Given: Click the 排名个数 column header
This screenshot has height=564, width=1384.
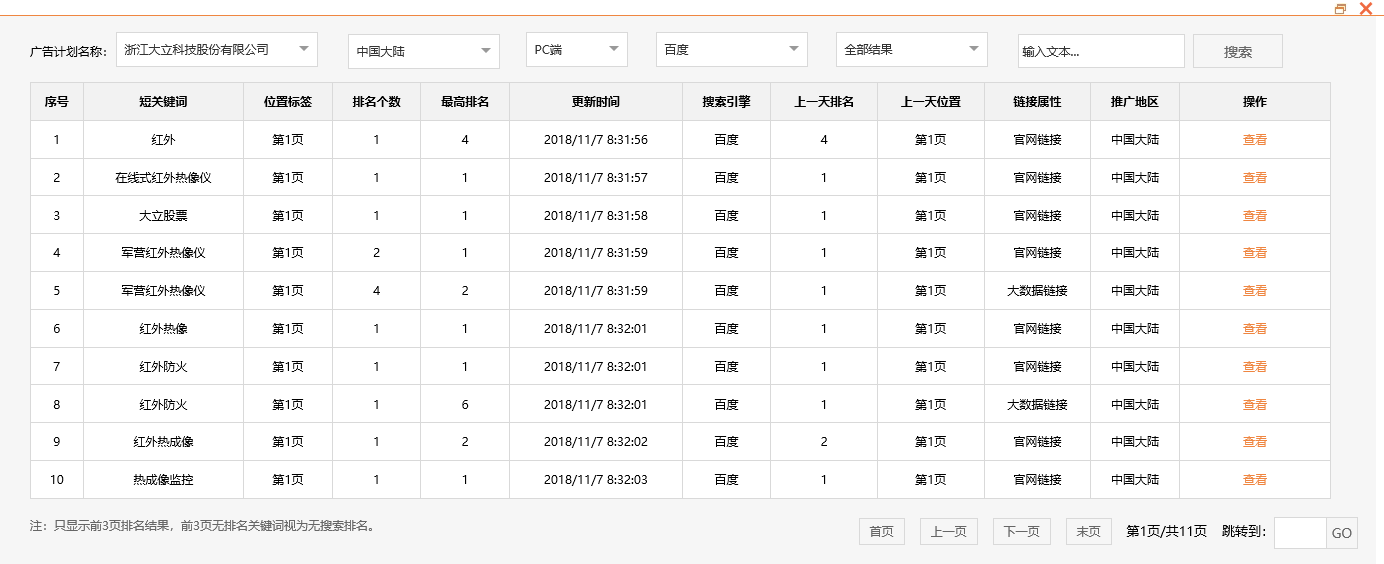Looking at the screenshot, I should 376,102.
